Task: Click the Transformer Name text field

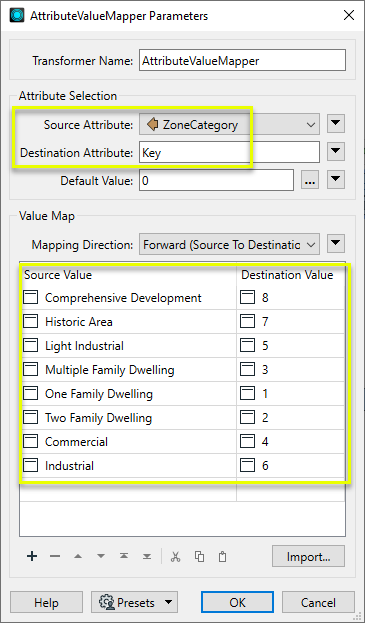Action: tap(242, 60)
